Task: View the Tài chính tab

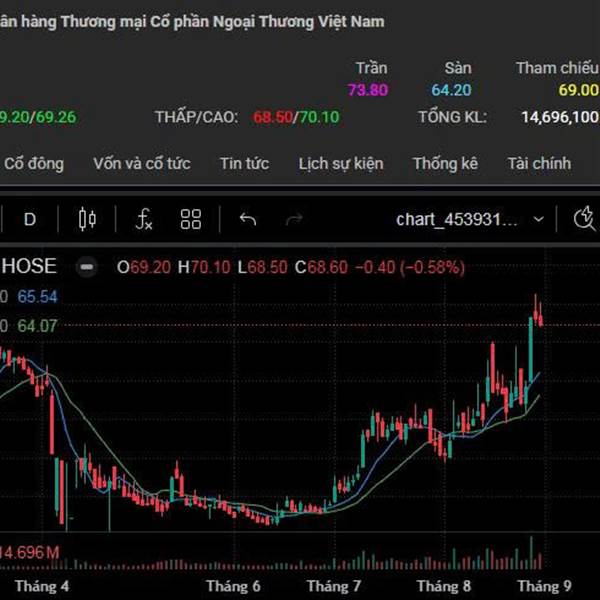Action: (539, 164)
